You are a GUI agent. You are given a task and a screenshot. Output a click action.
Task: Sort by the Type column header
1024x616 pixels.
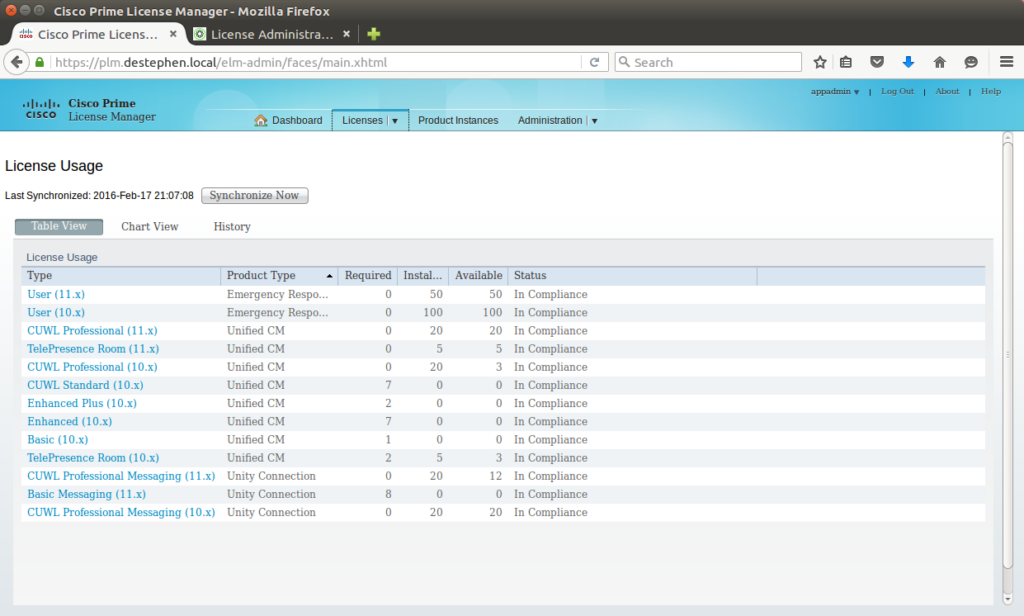coord(121,276)
